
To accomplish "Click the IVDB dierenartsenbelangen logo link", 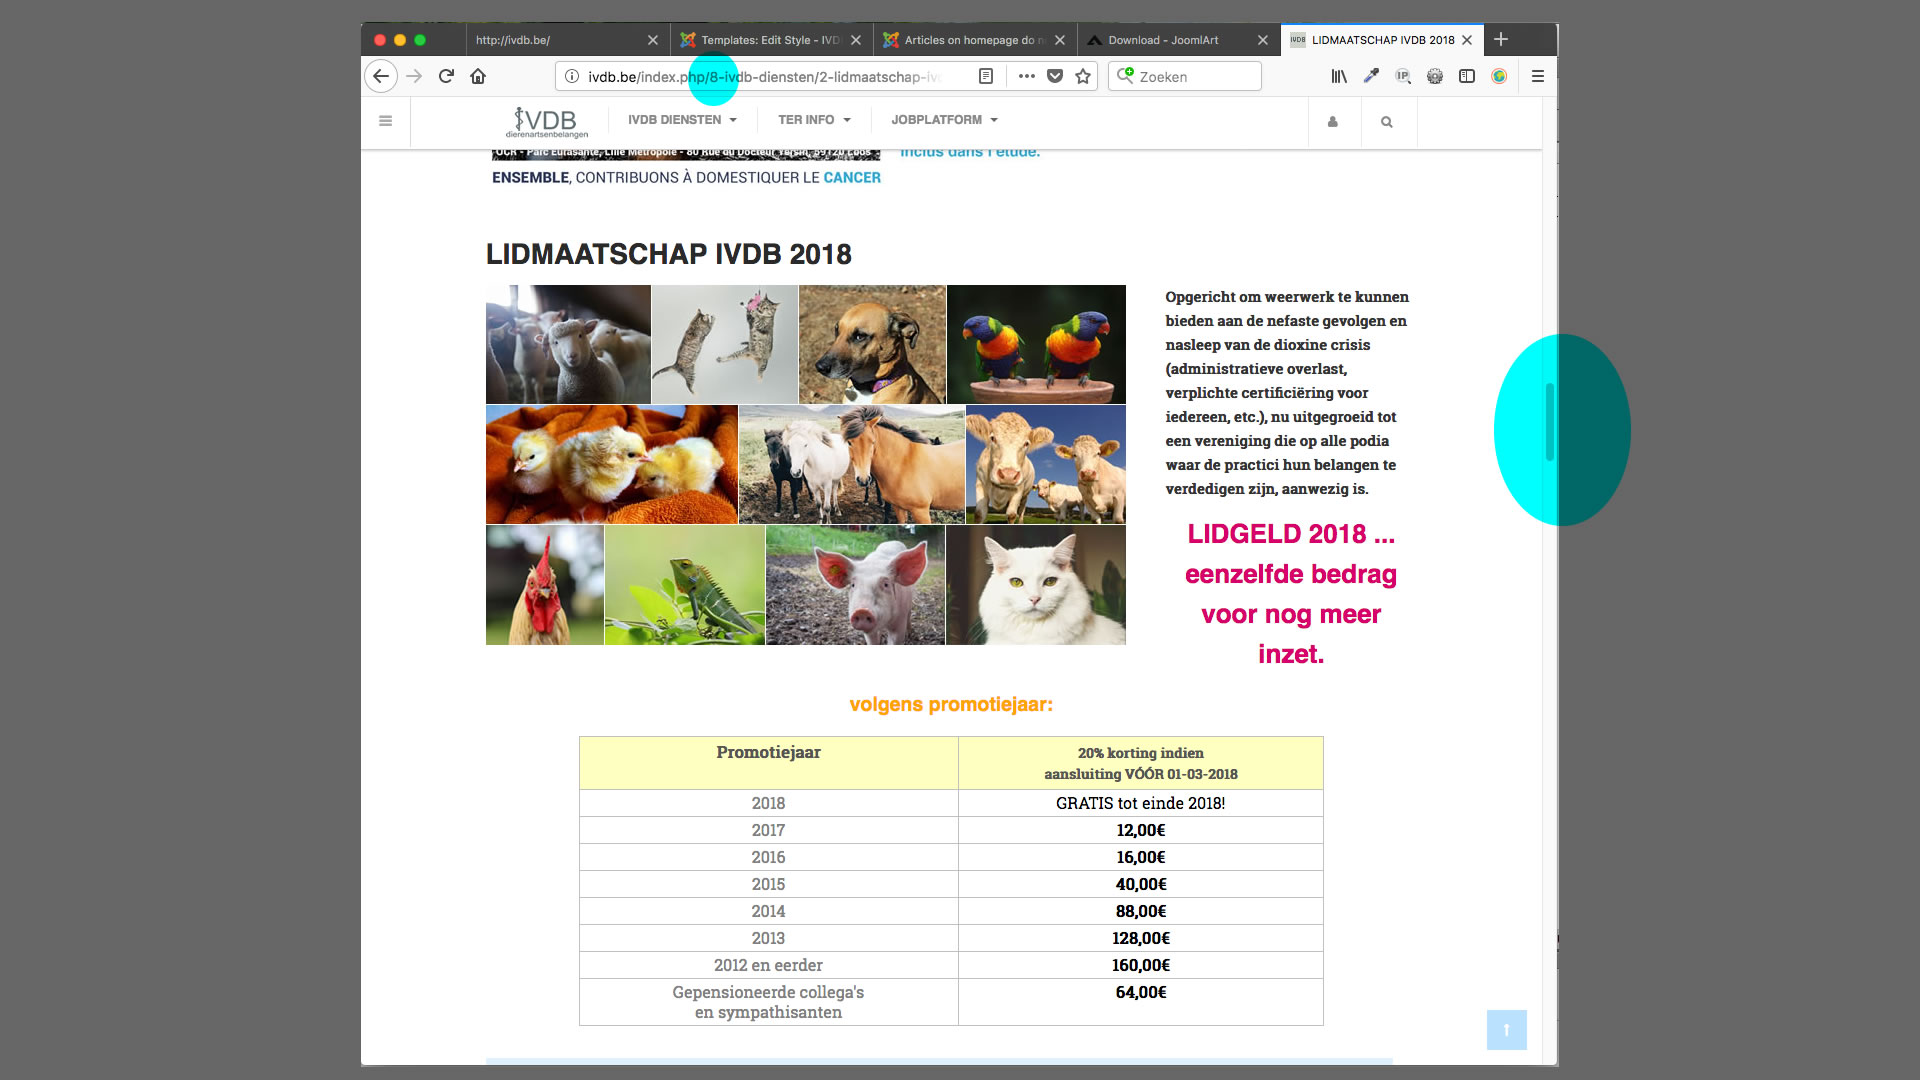I will [x=547, y=122].
